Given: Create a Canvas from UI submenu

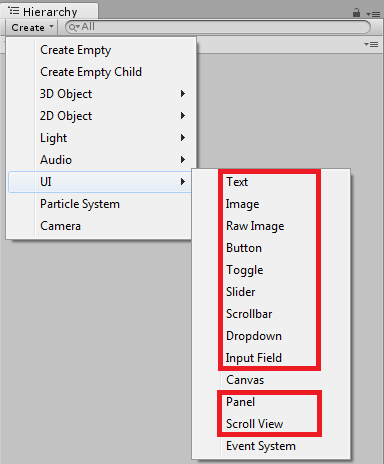Looking at the screenshot, I should coord(245,380).
